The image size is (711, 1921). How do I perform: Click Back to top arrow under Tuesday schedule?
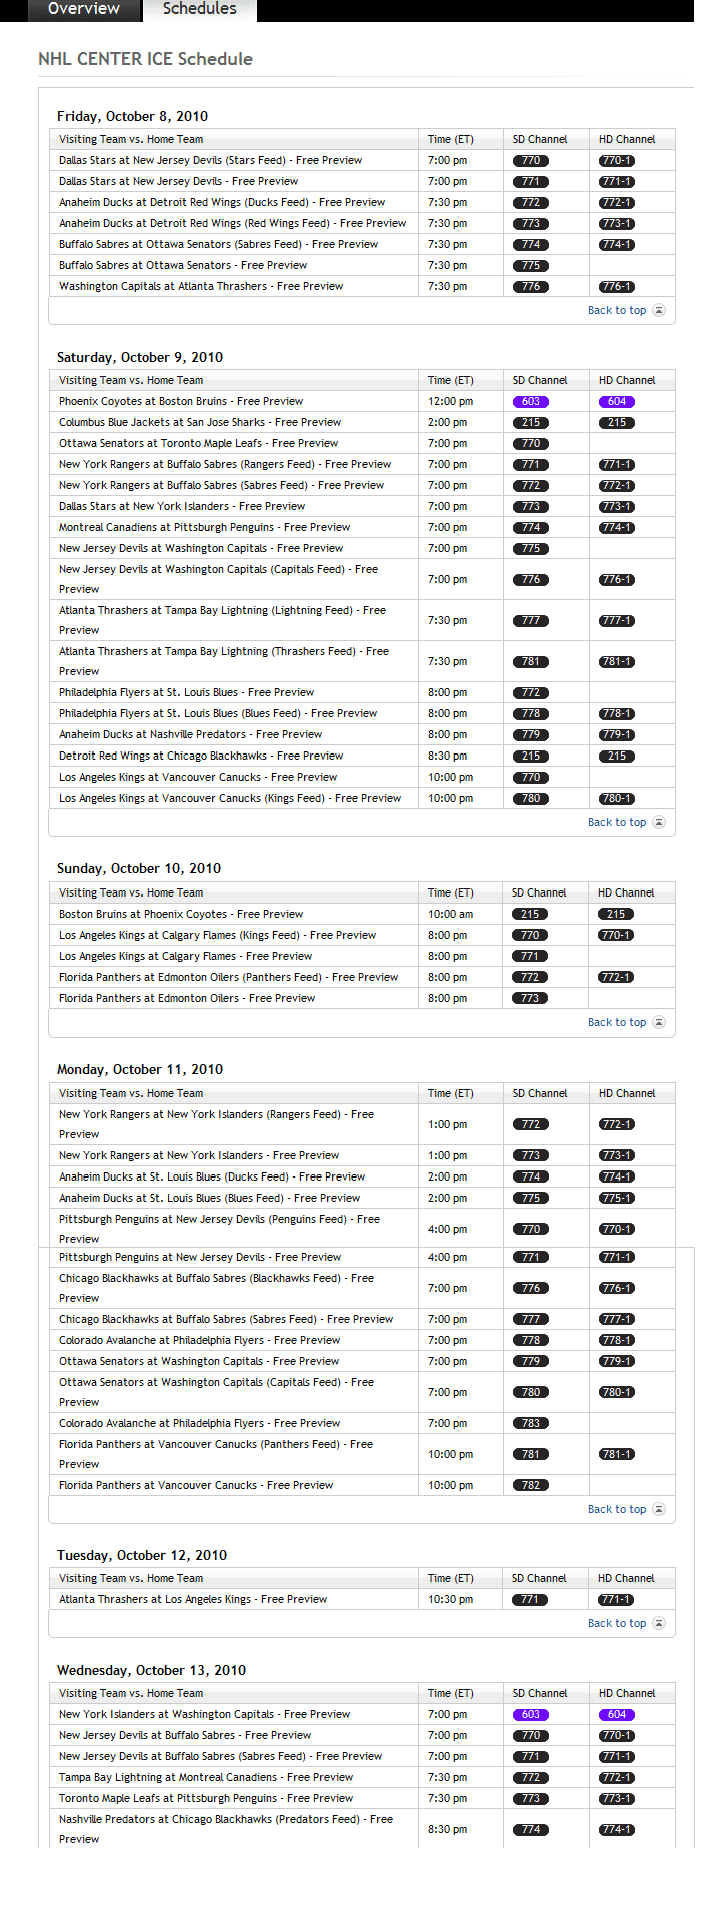tap(659, 1623)
